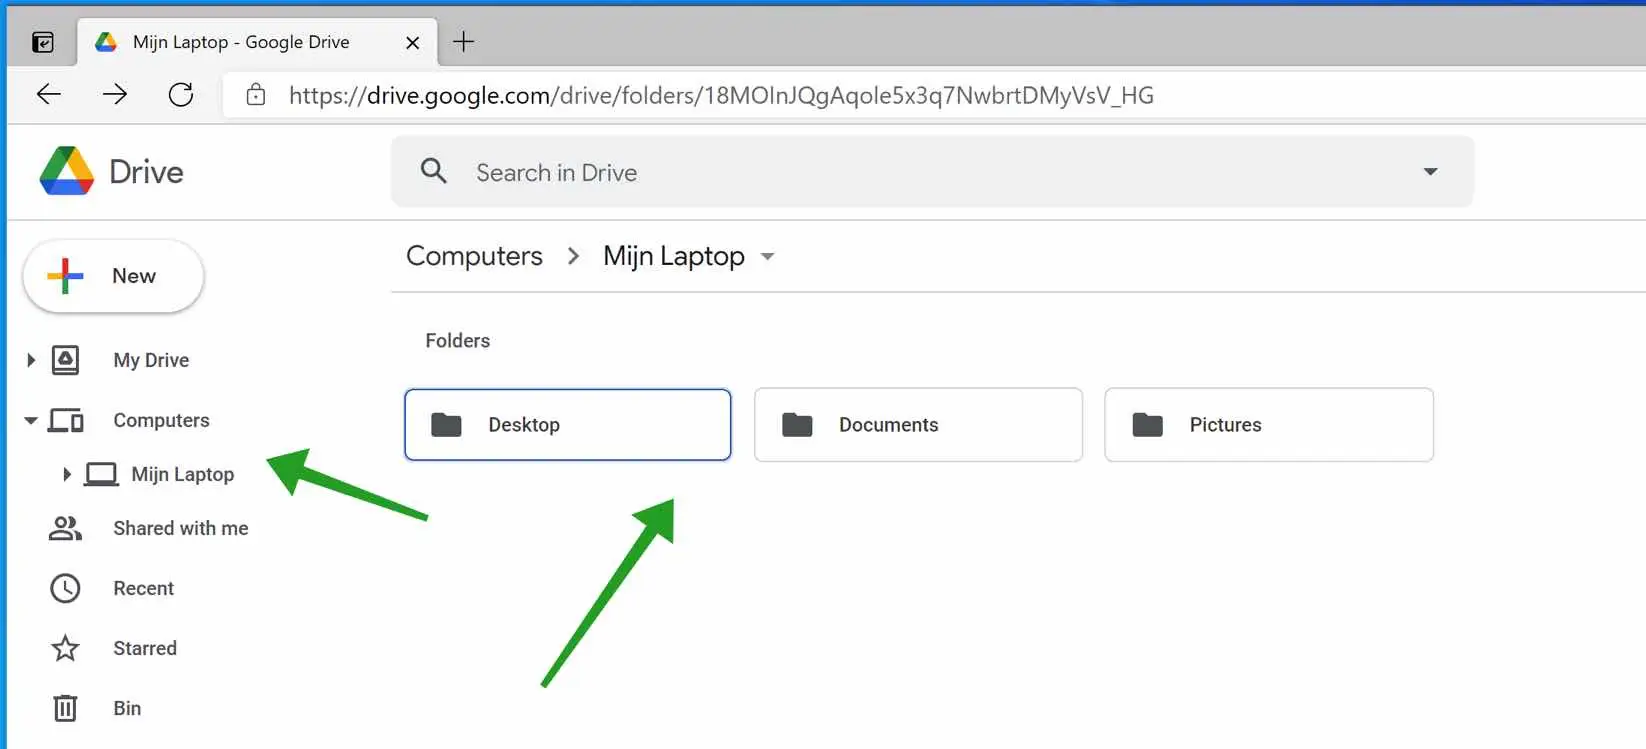This screenshot has width=1646, height=749.
Task: Click the browser back arrow
Action: (48, 95)
